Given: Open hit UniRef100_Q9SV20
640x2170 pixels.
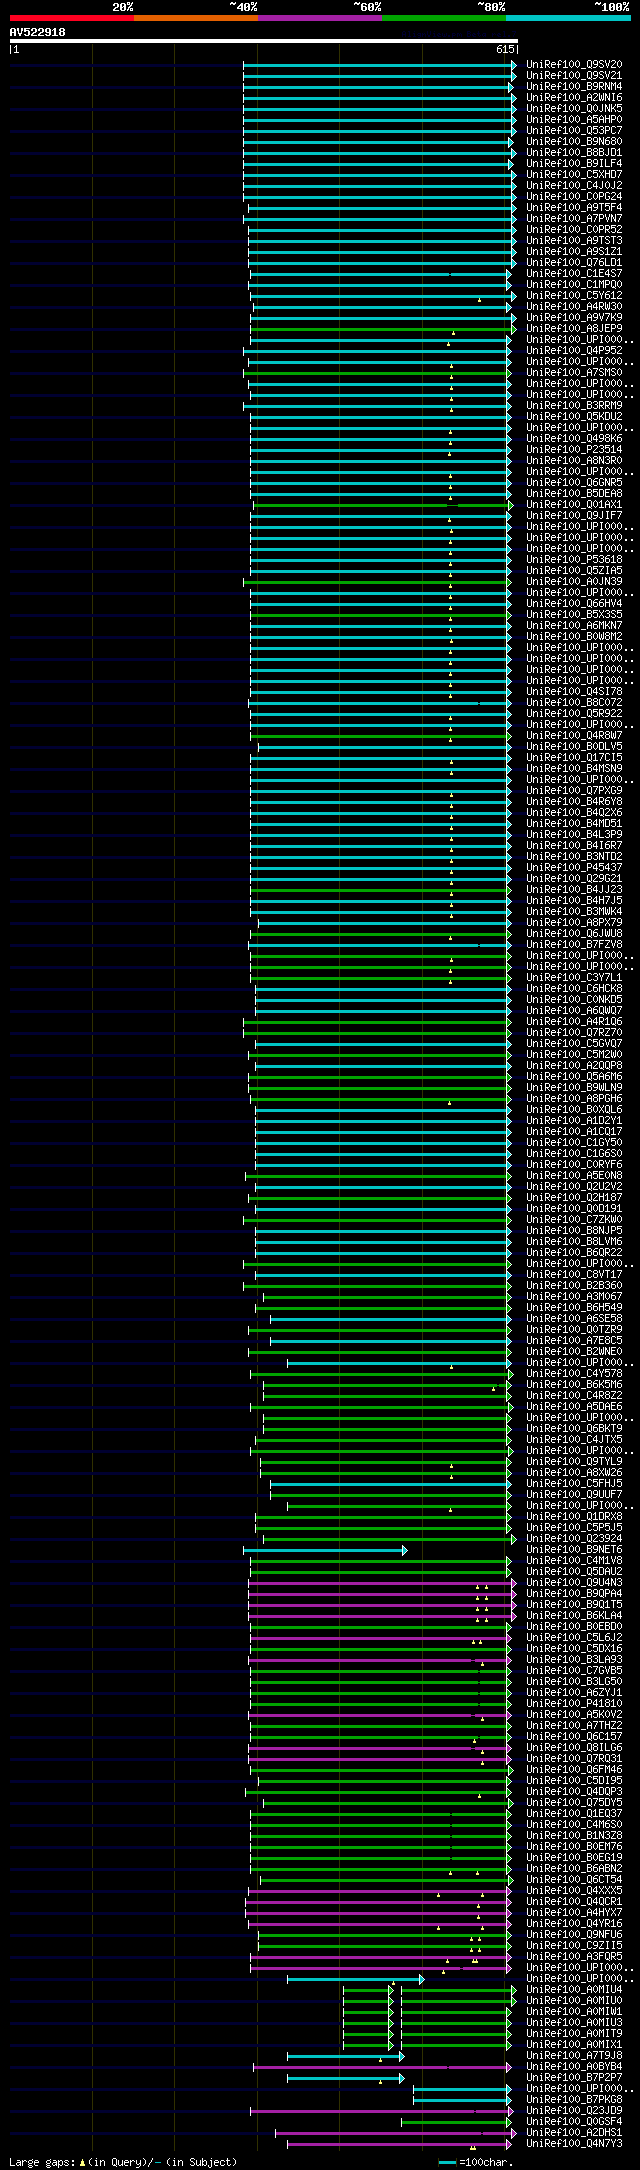Looking at the screenshot, I should [x=574, y=65].
